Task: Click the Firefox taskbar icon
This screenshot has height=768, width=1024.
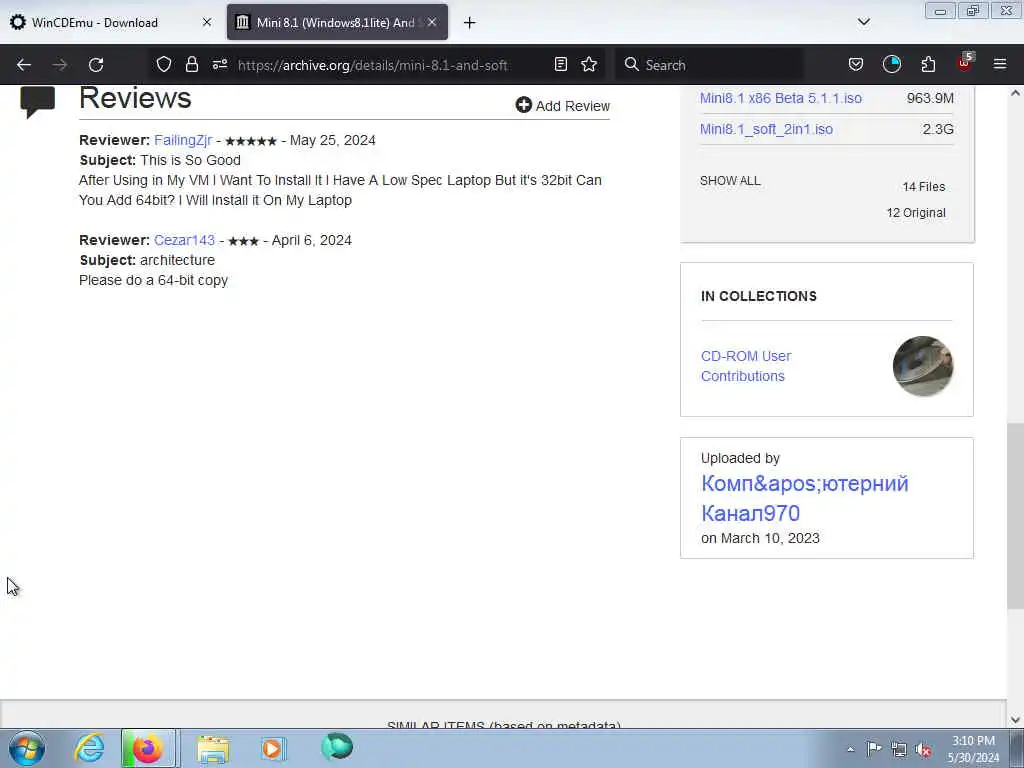Action: pyautogui.click(x=148, y=748)
